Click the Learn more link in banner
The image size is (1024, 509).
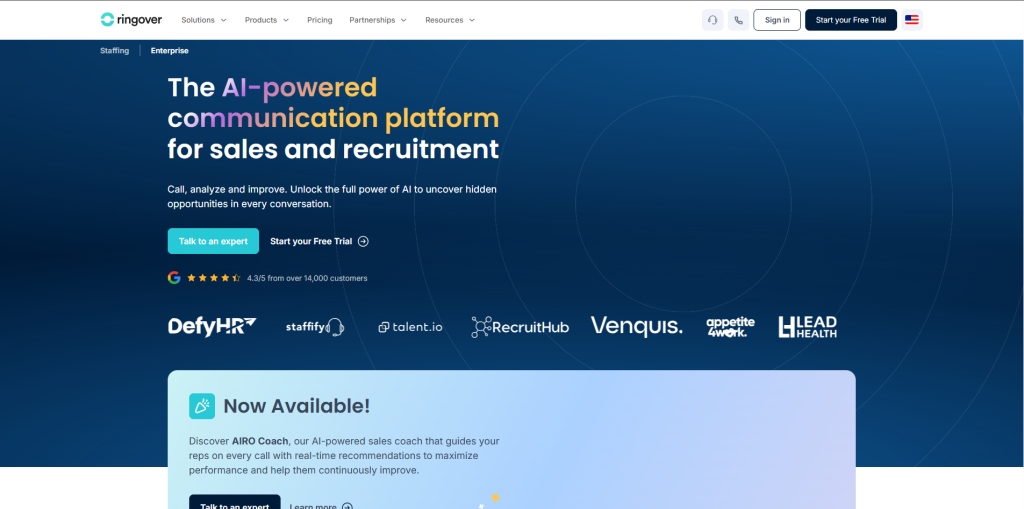point(321,506)
